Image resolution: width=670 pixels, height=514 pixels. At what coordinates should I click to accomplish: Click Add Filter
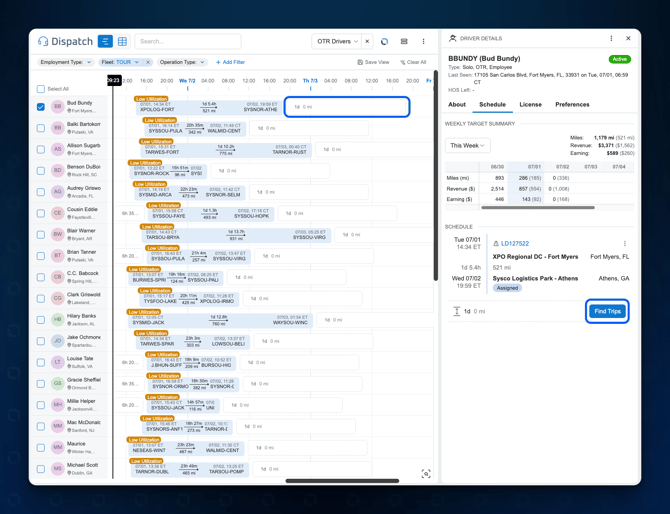(230, 62)
